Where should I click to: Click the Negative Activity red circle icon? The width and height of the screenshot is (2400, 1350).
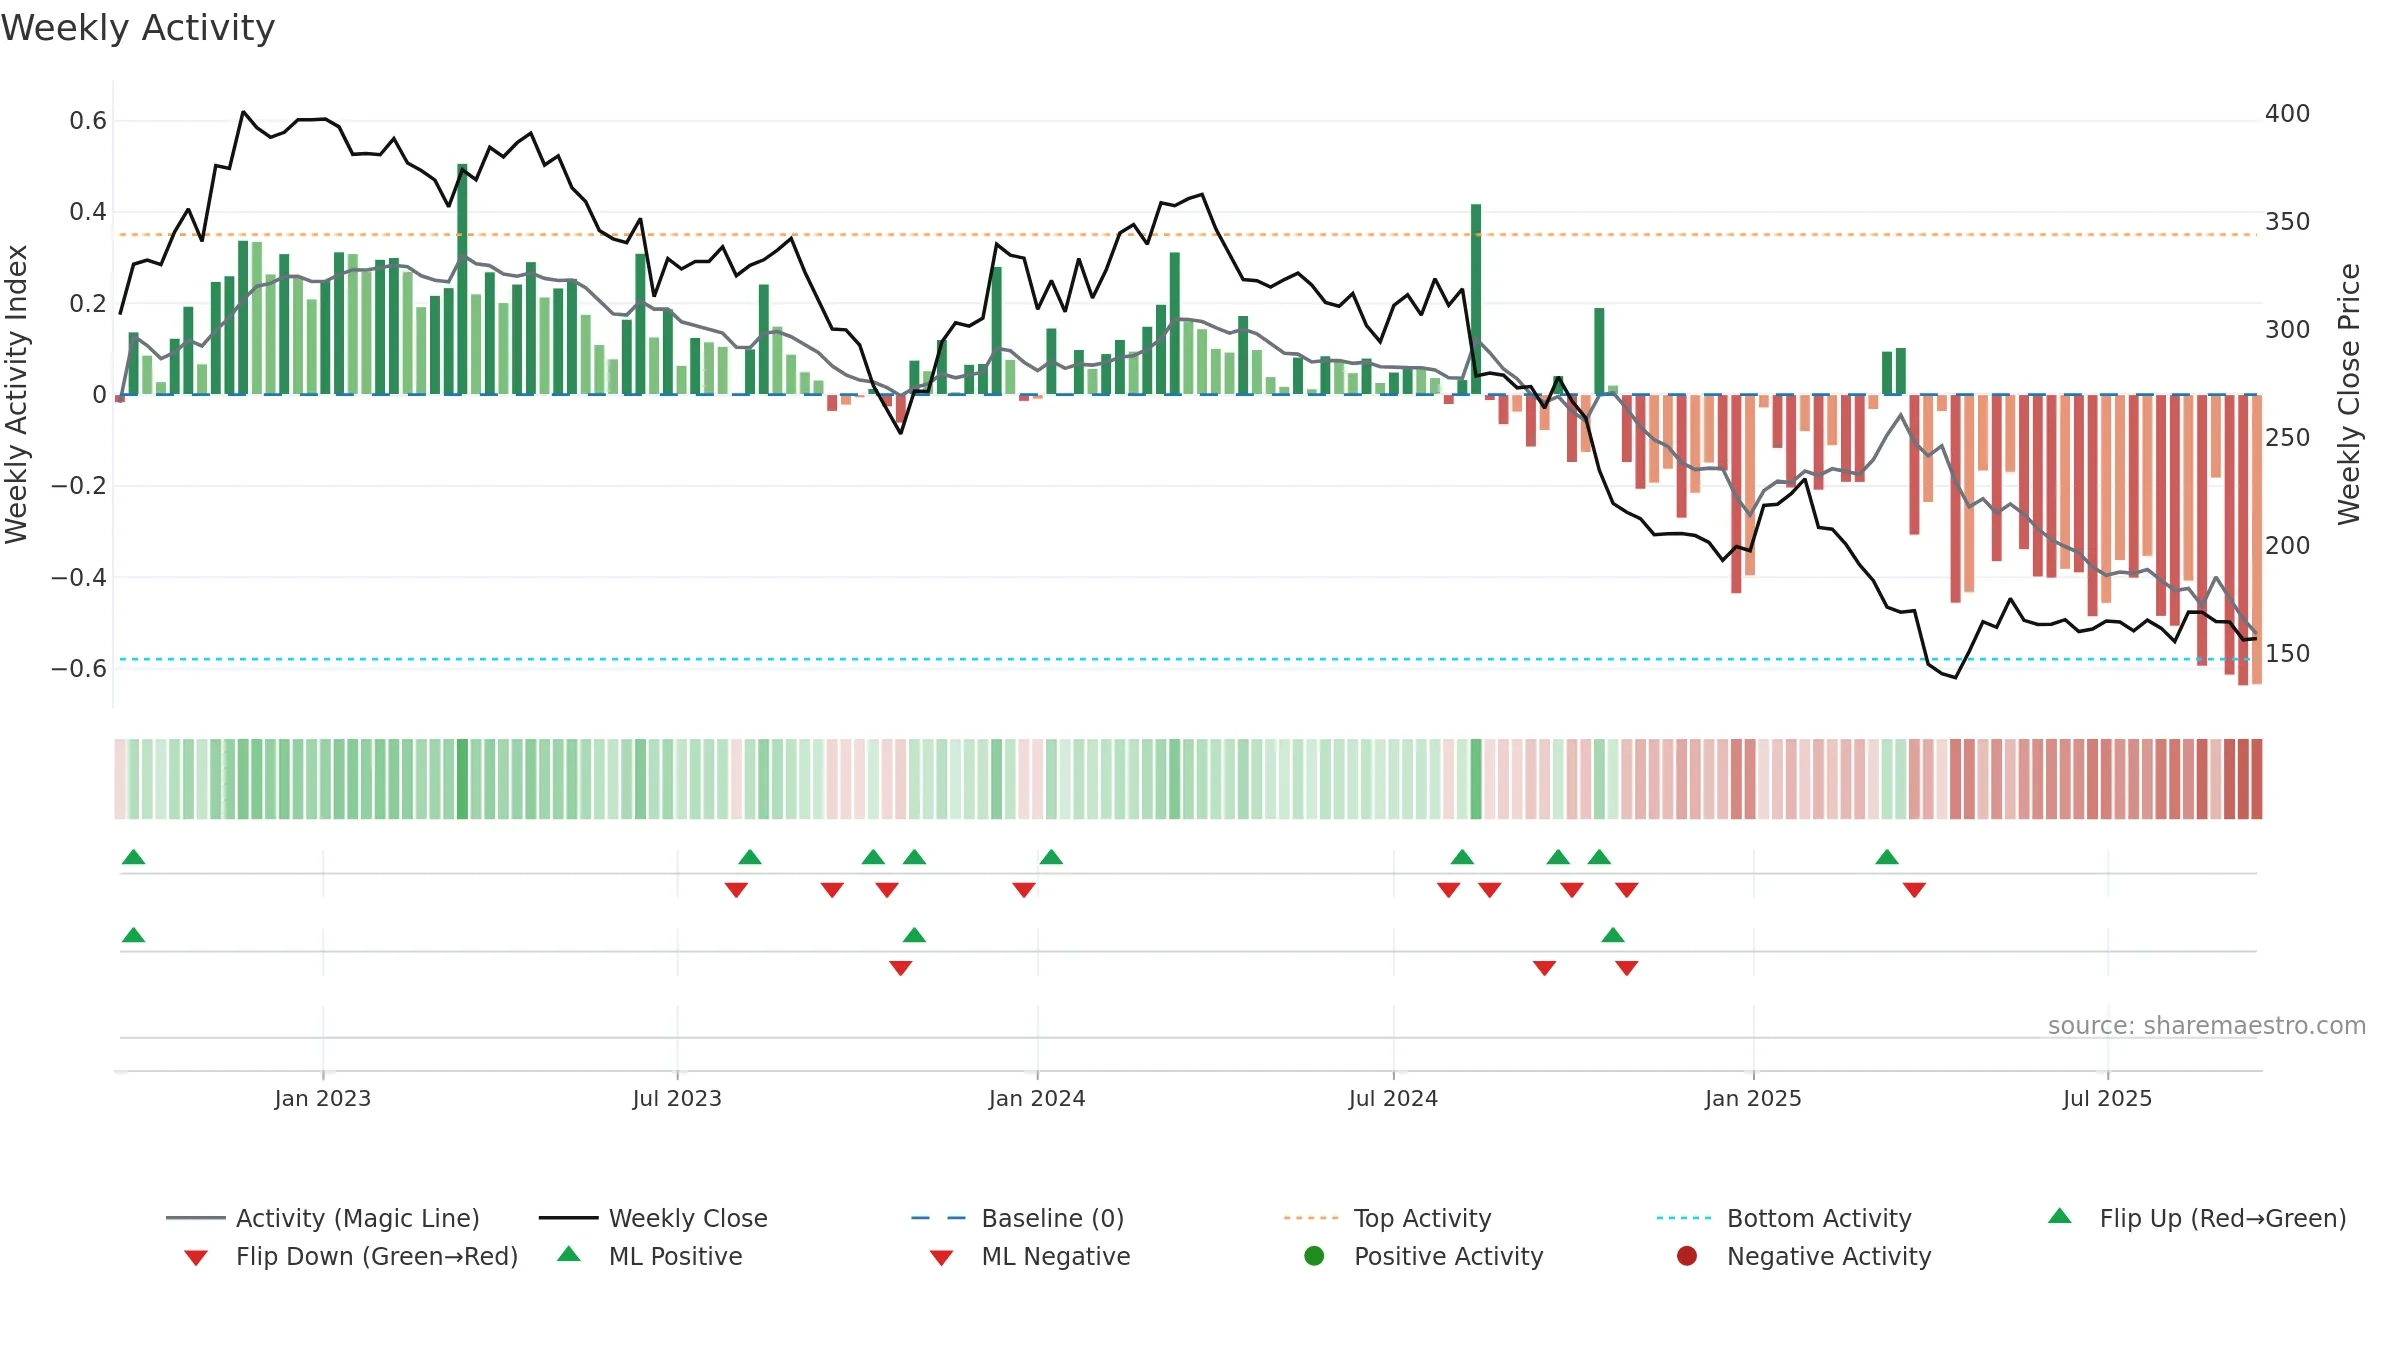(1687, 1255)
